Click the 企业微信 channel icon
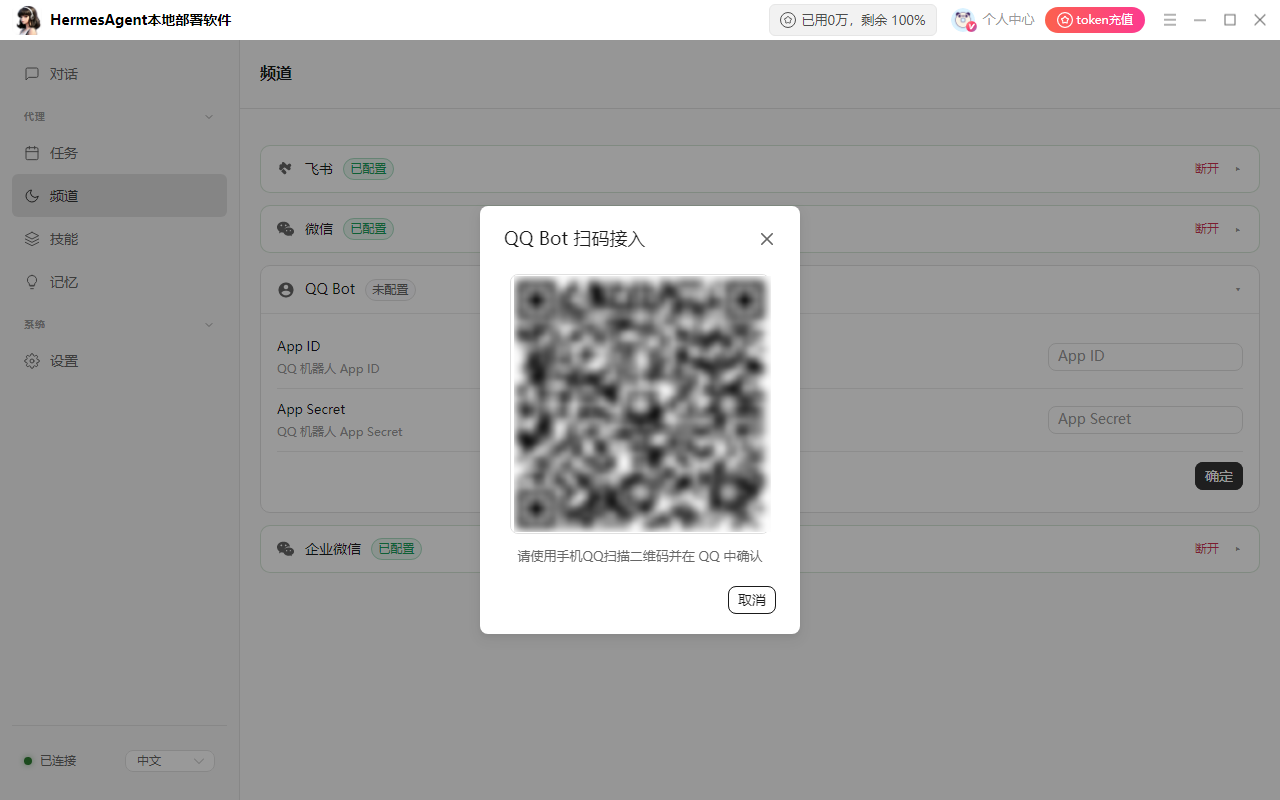This screenshot has width=1280, height=800. pos(286,549)
